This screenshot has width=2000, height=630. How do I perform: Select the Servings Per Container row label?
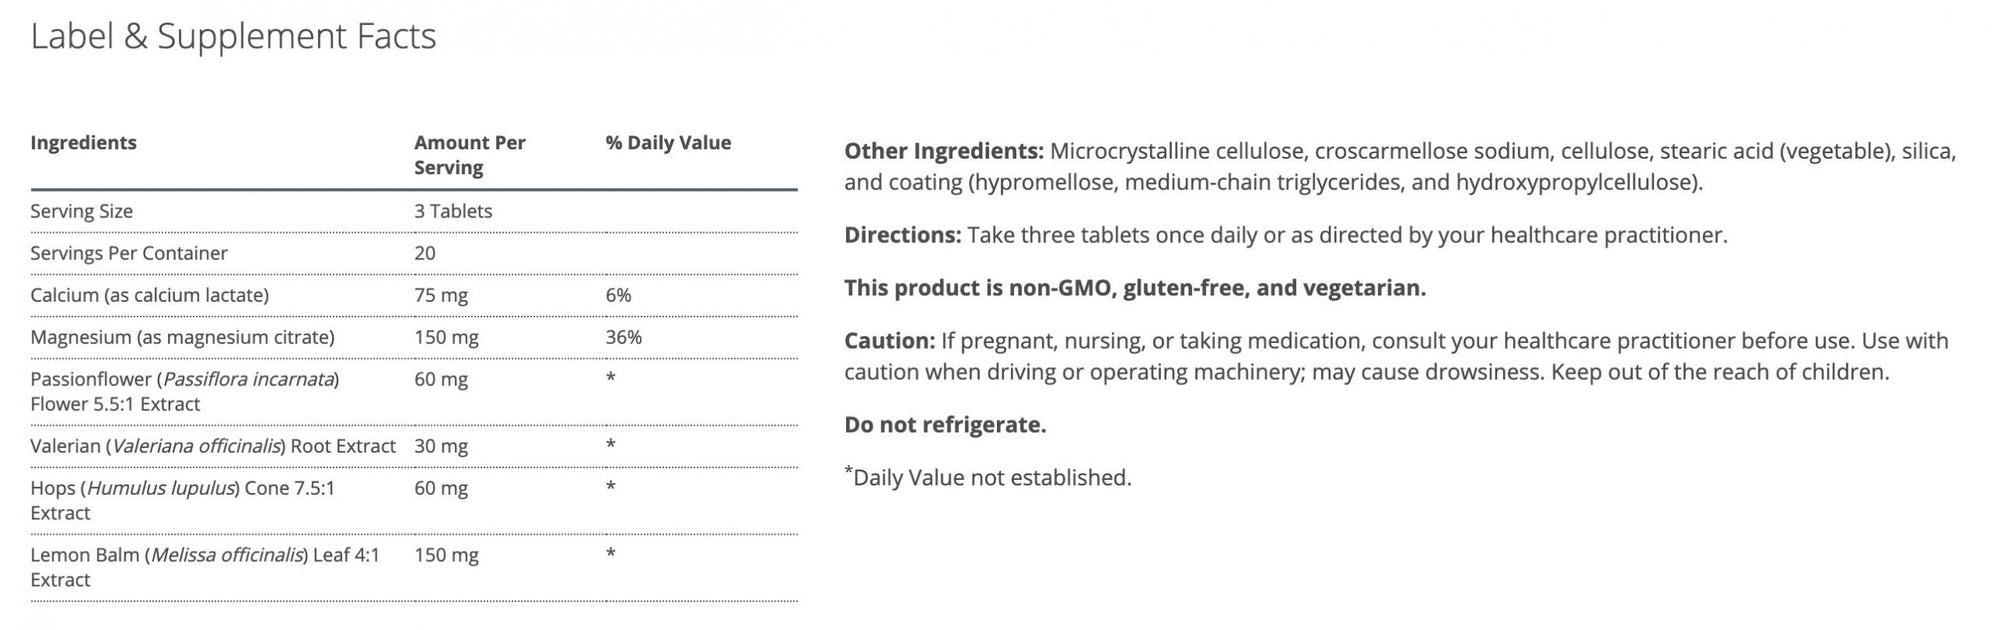click(129, 253)
